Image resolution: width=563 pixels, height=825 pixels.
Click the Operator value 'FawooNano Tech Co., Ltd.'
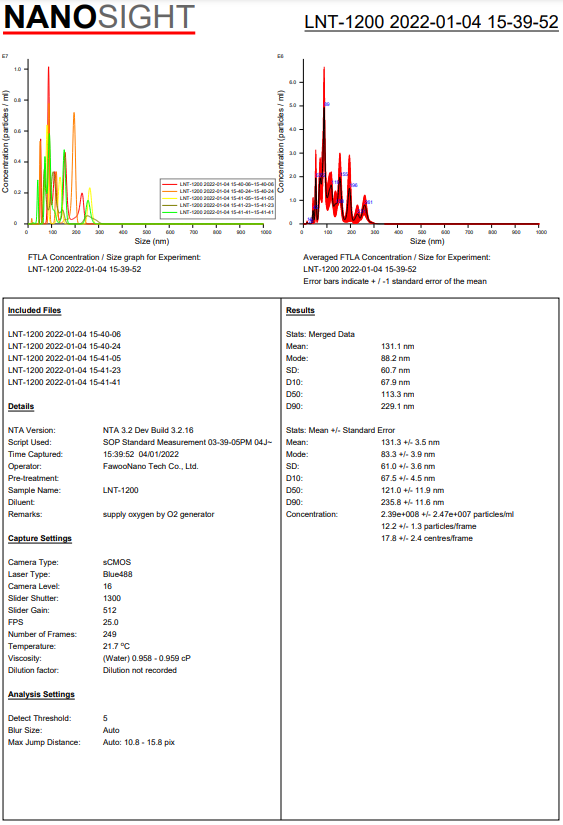pos(150,466)
